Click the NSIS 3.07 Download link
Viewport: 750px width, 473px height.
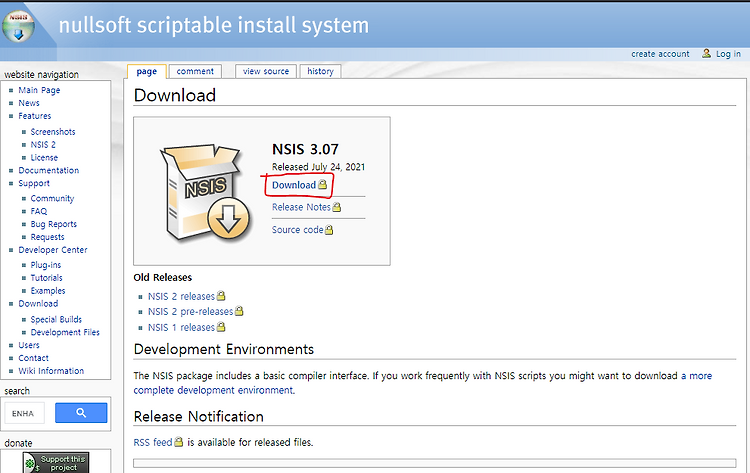294,185
